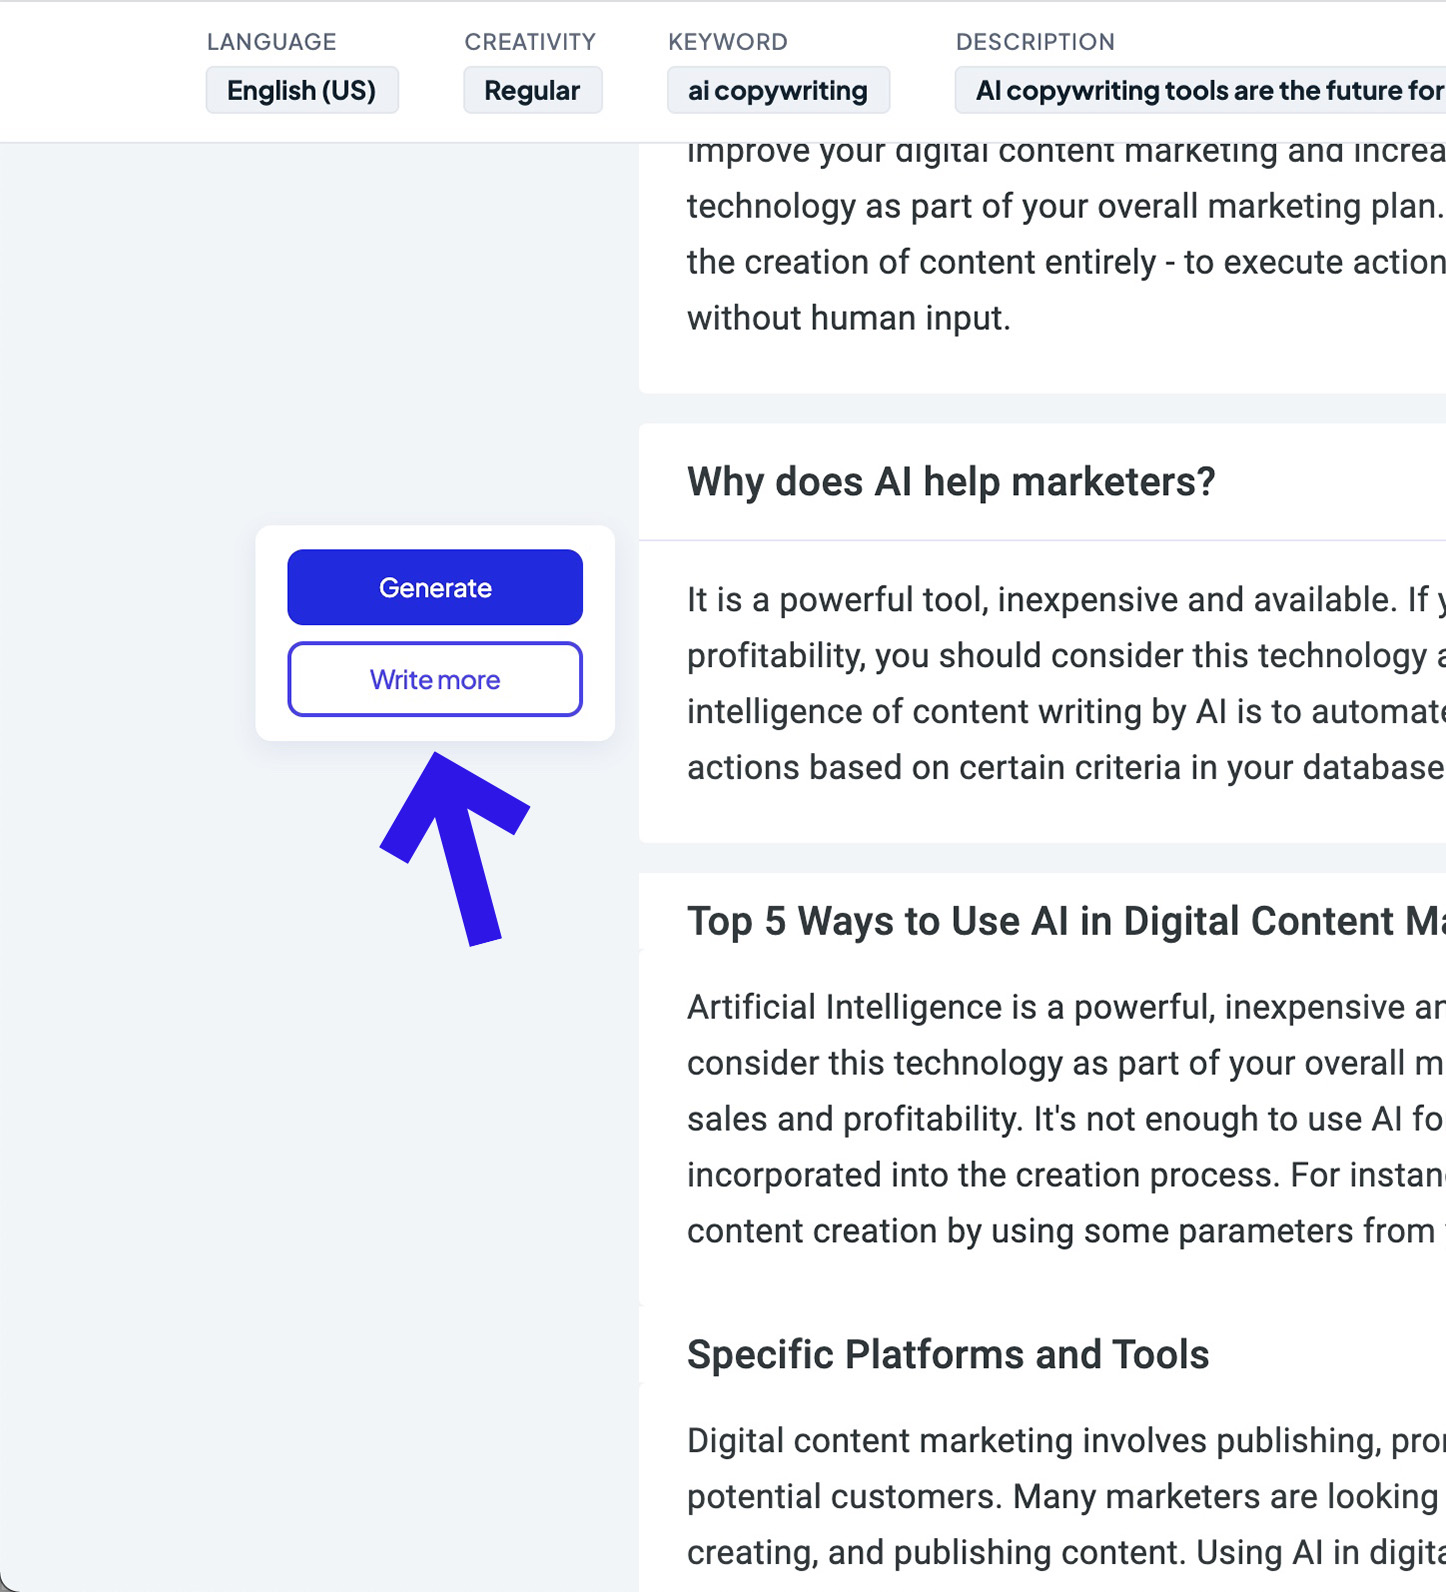The width and height of the screenshot is (1446, 1592).
Task: Click the DESCRIPTION label
Action: (1035, 42)
